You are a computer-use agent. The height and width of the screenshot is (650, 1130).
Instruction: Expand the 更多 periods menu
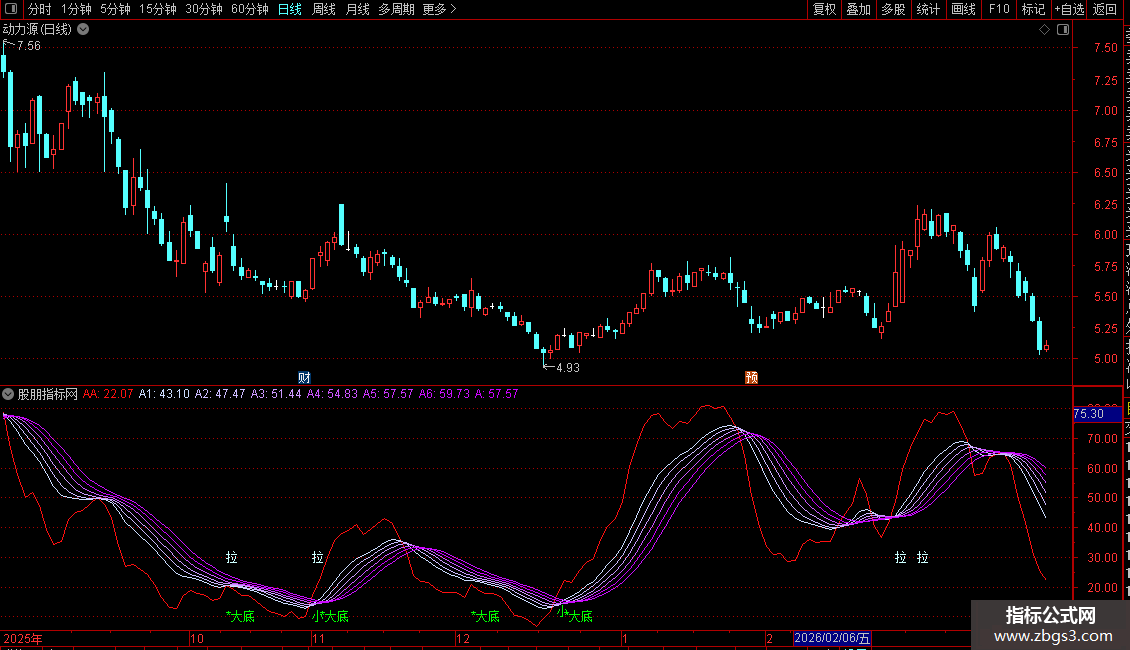click(x=439, y=9)
